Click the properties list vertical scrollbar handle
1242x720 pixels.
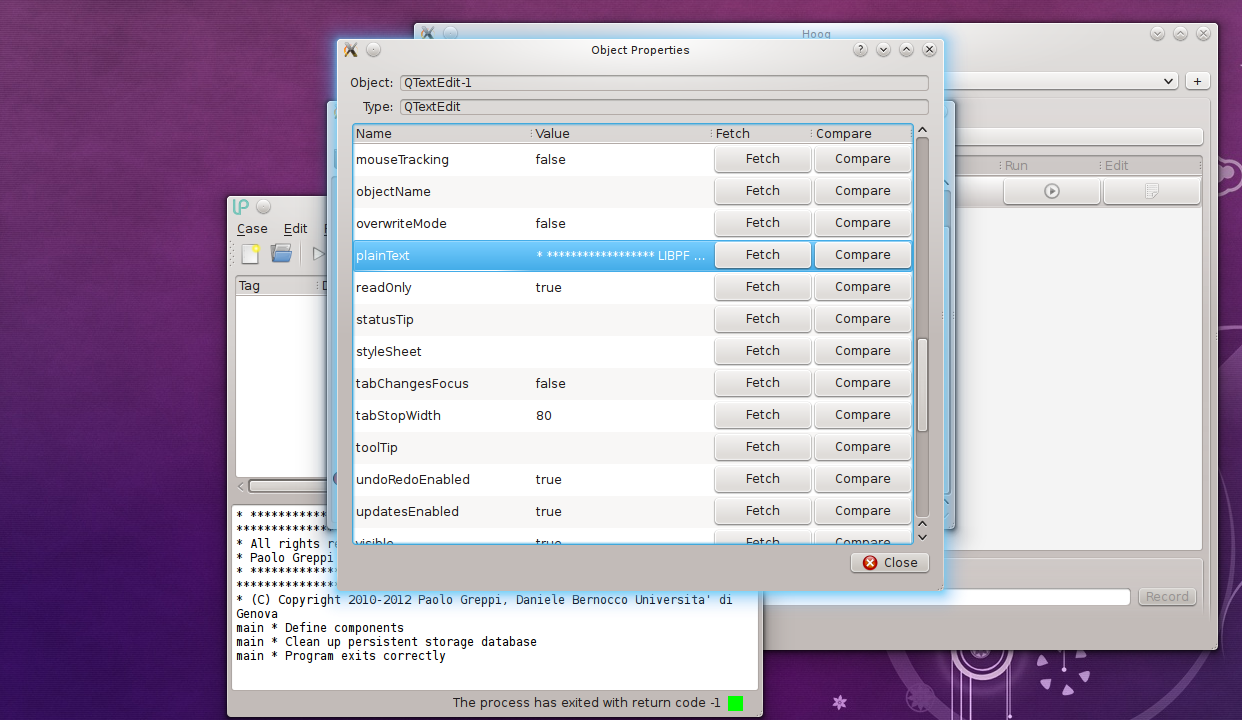[x=922, y=385]
